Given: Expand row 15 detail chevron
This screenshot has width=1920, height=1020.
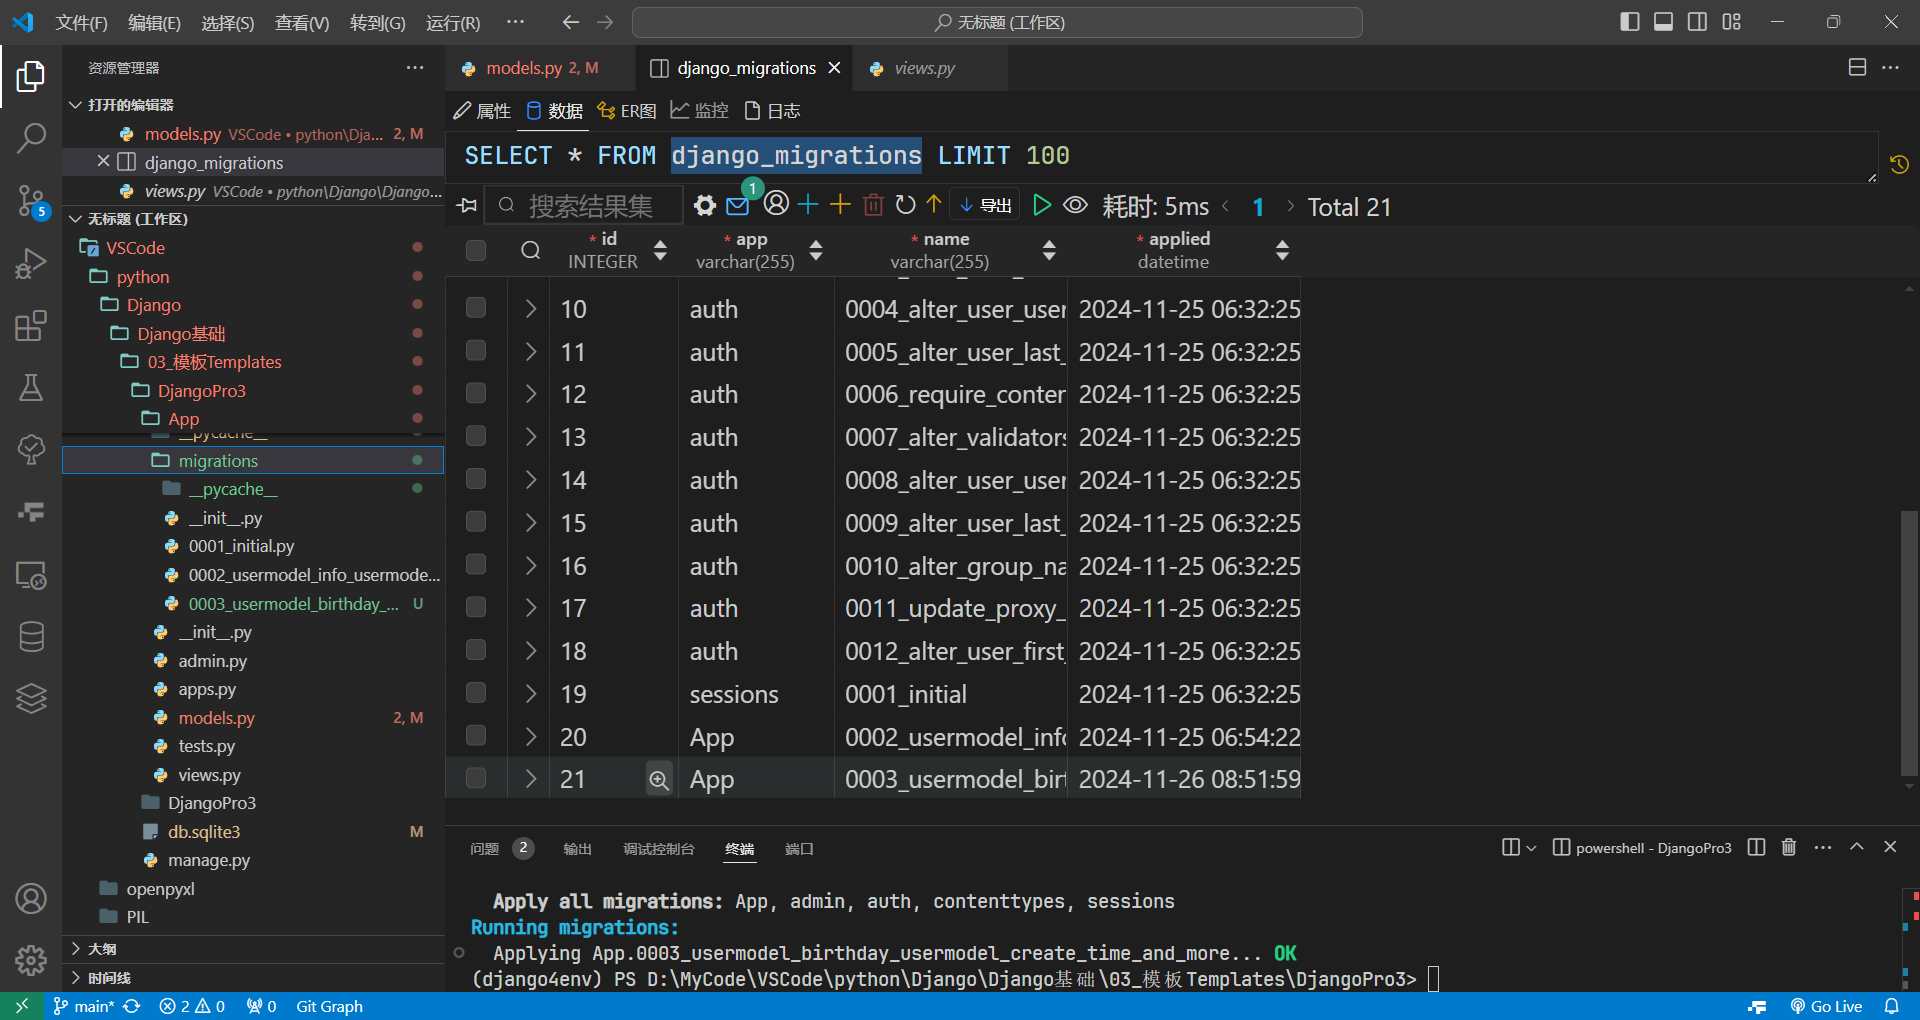Looking at the screenshot, I should pos(531,523).
